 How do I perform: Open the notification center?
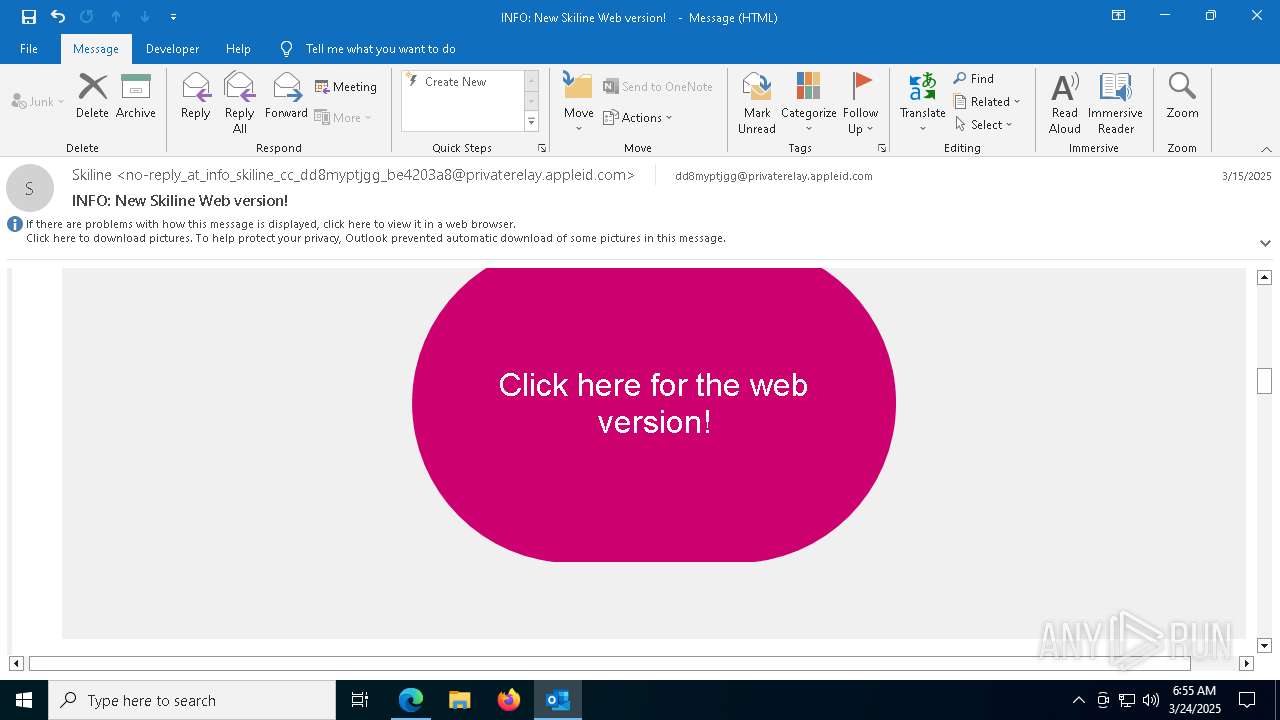click(x=1247, y=700)
